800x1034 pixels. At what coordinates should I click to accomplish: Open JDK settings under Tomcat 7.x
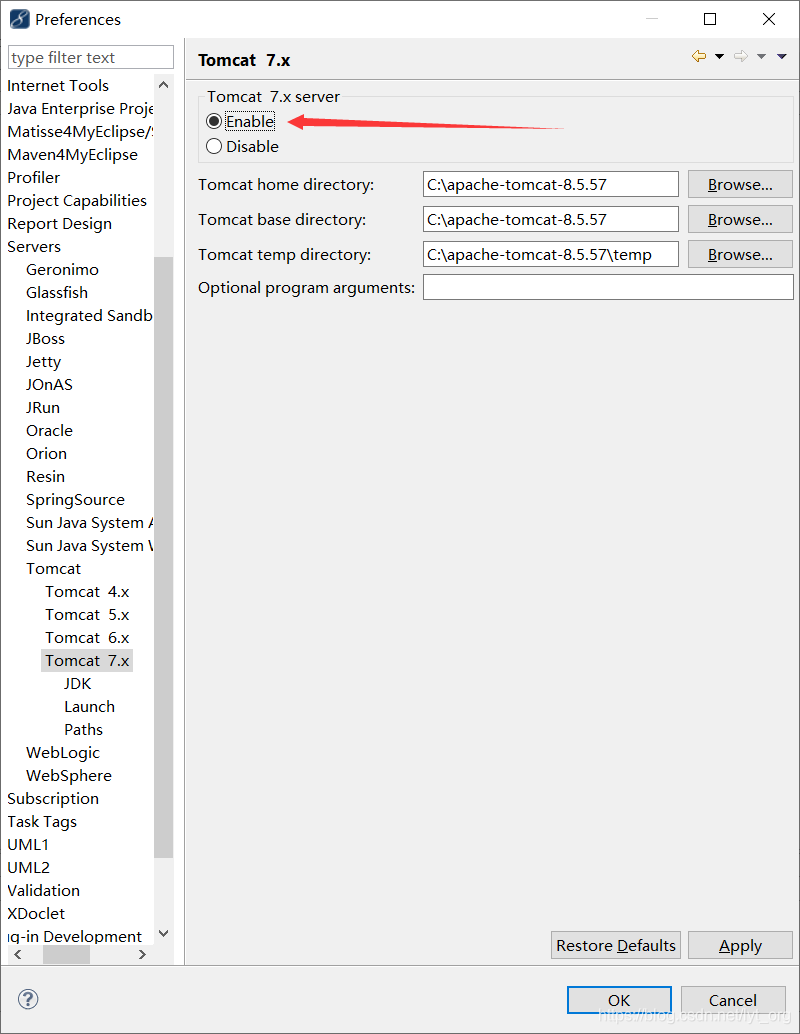coord(77,684)
